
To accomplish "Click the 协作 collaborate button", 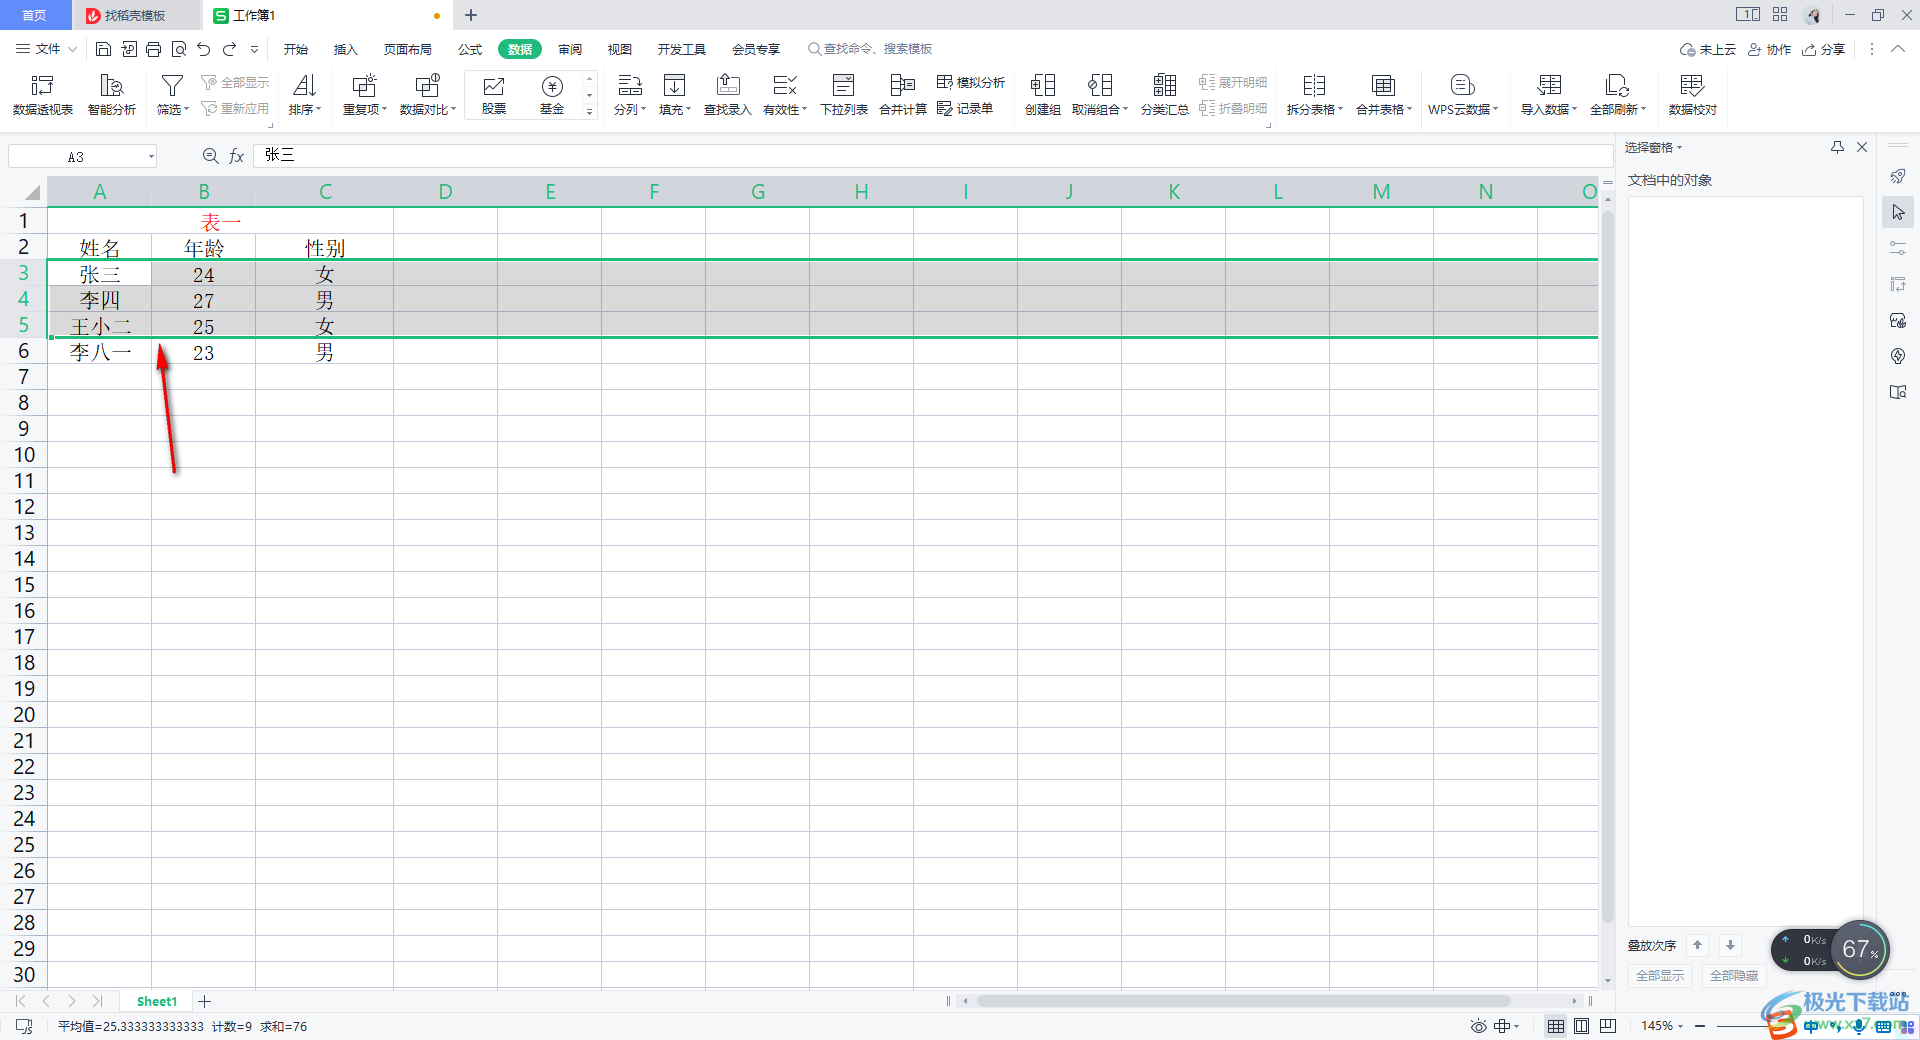I will click(1769, 49).
